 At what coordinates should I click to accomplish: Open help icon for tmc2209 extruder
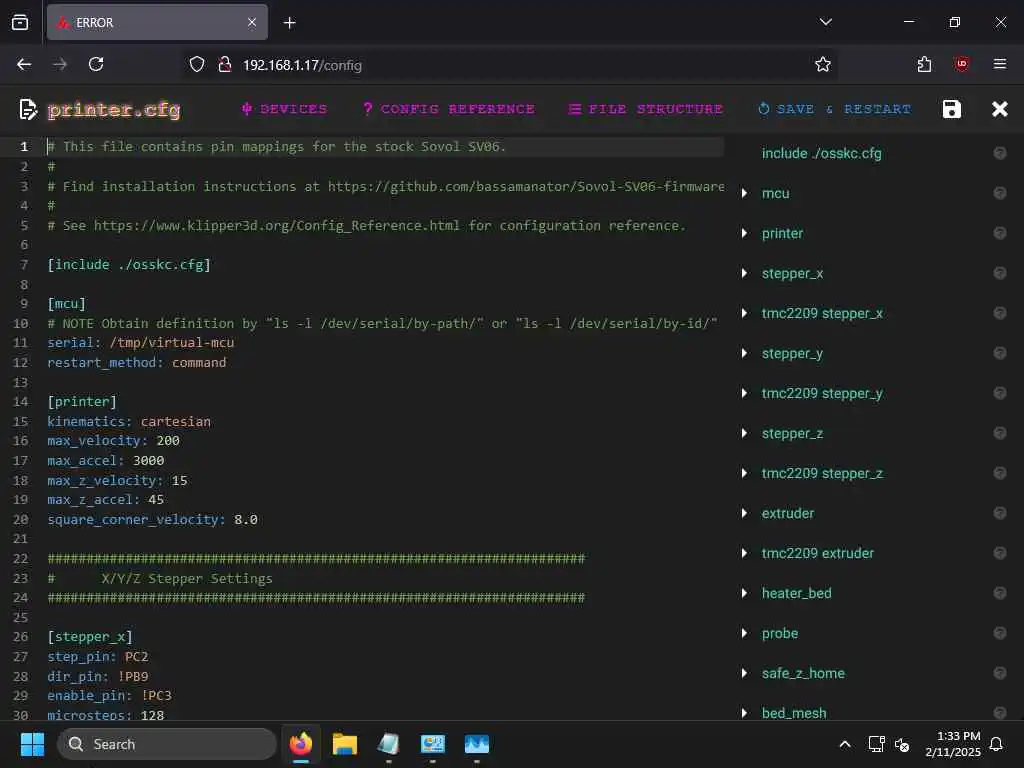pyautogui.click(x=999, y=553)
